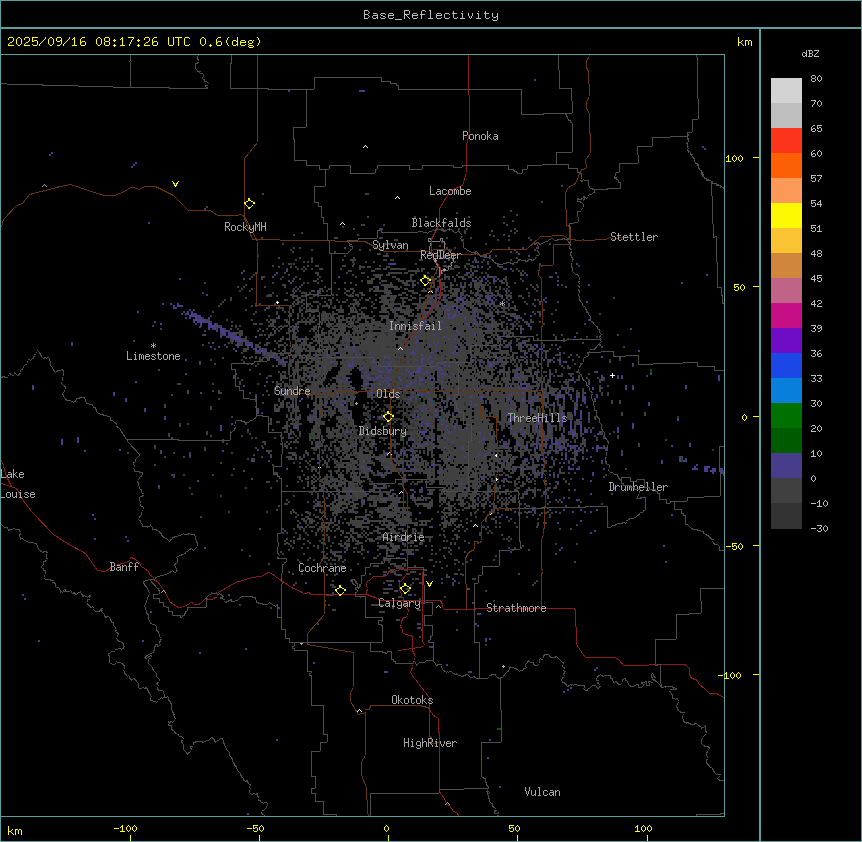
Task: Click the -30 value on dBZ scale
Action: coord(819,528)
